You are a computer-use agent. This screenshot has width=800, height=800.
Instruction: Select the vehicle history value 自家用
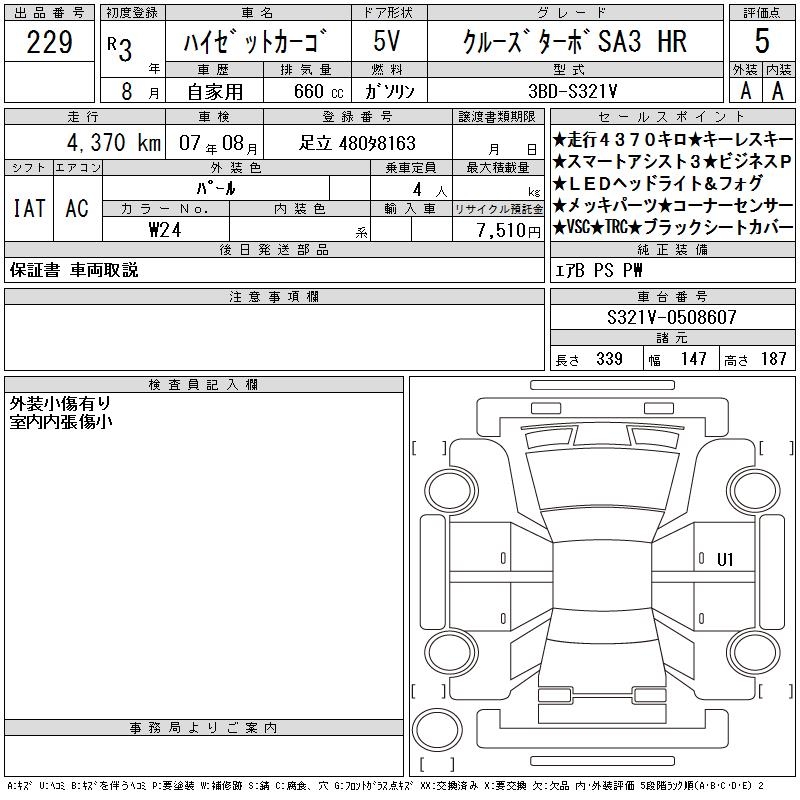coord(215,92)
